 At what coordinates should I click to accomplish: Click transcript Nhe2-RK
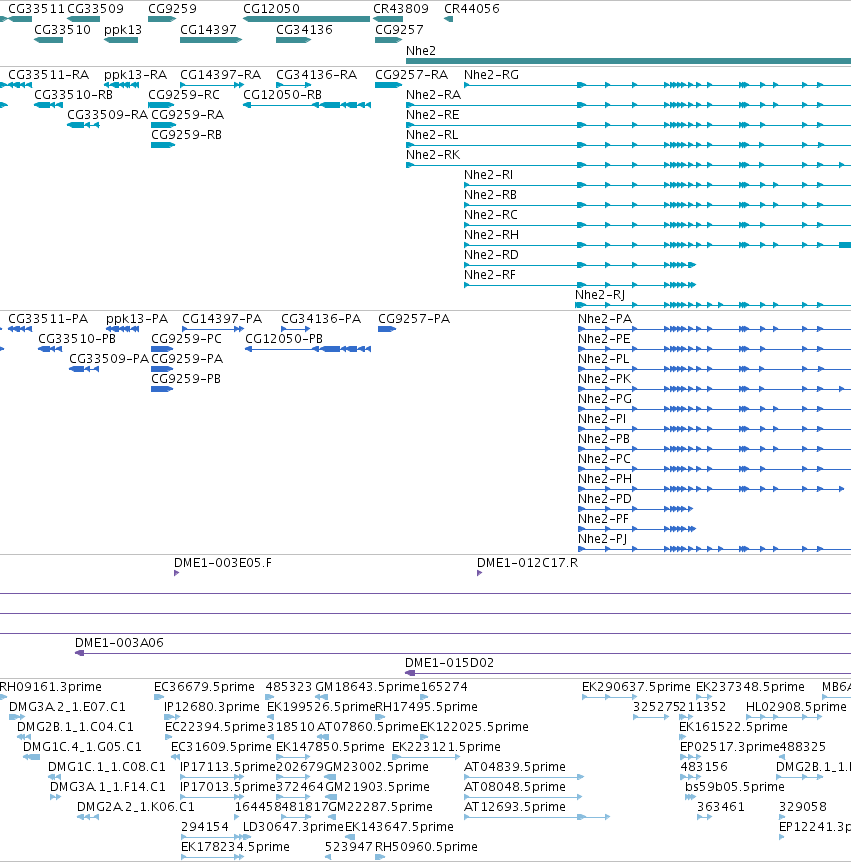(x=433, y=155)
